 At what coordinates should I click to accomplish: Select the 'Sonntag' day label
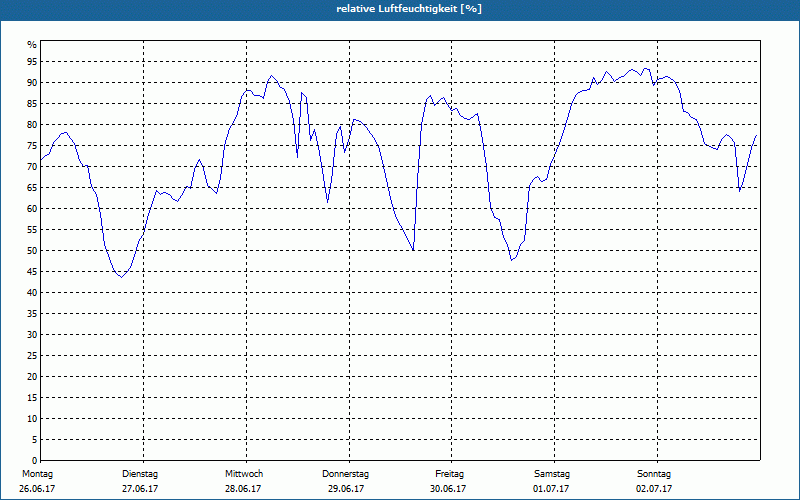(x=654, y=474)
